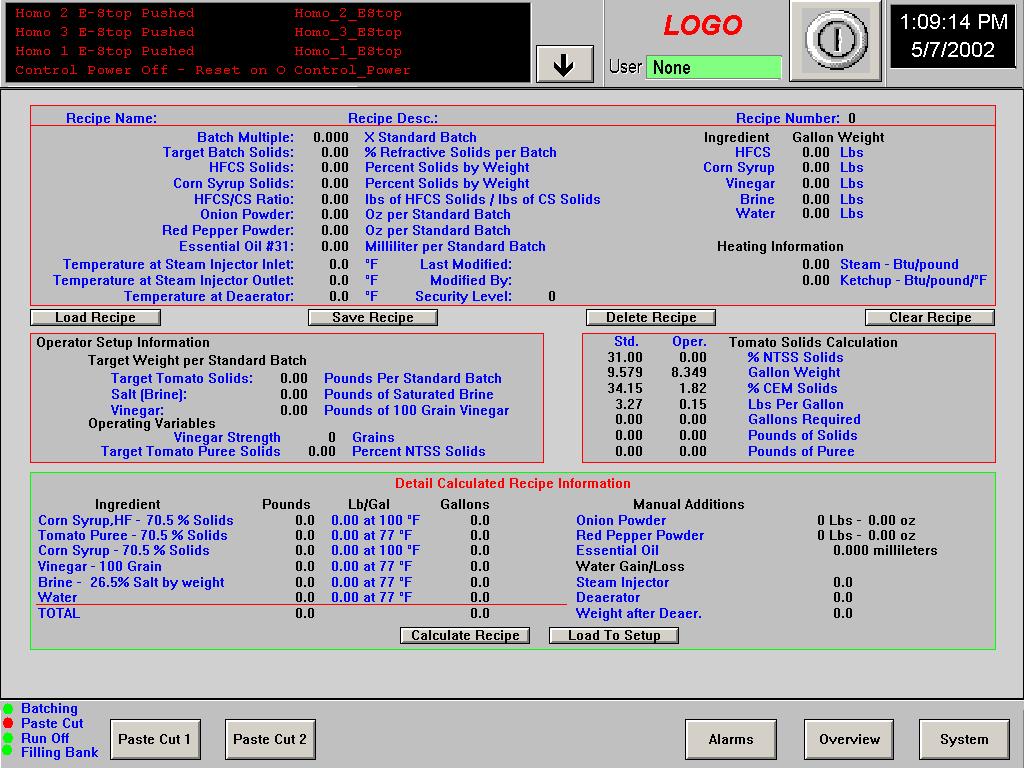The image size is (1024, 768).
Task: Click the down arrow alarm scroll button
Action: (x=564, y=64)
